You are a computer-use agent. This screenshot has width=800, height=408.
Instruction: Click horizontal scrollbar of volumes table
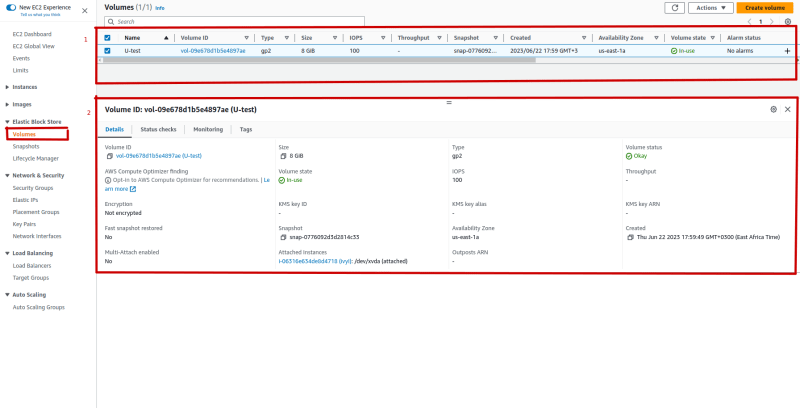[x=318, y=60]
